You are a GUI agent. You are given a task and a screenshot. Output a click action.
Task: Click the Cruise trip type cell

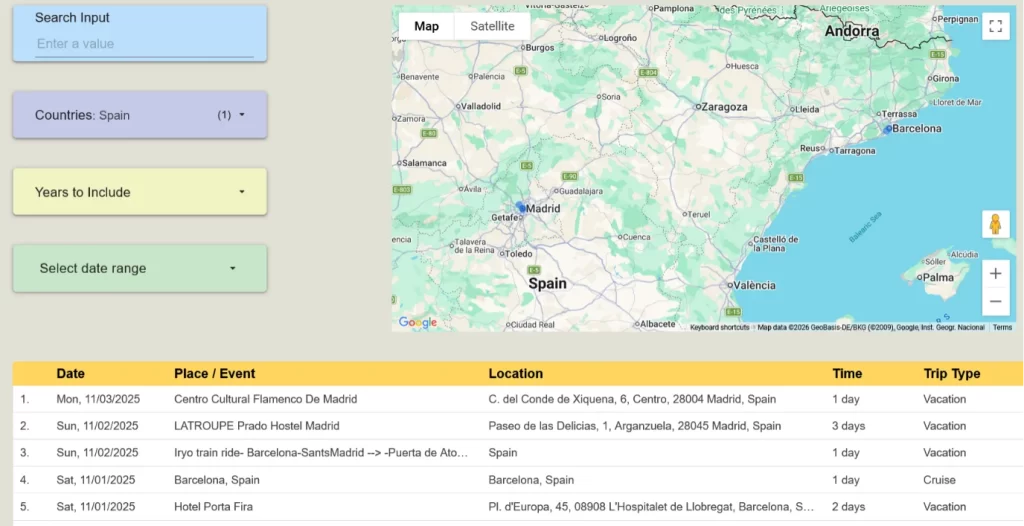point(939,480)
